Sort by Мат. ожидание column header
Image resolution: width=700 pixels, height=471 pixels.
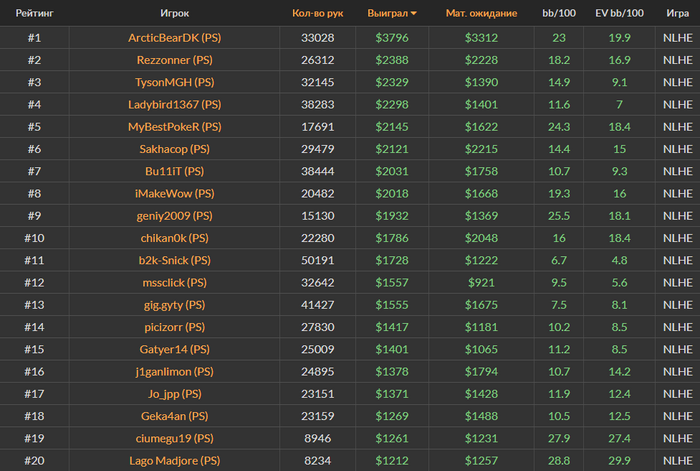pyautogui.click(x=481, y=13)
